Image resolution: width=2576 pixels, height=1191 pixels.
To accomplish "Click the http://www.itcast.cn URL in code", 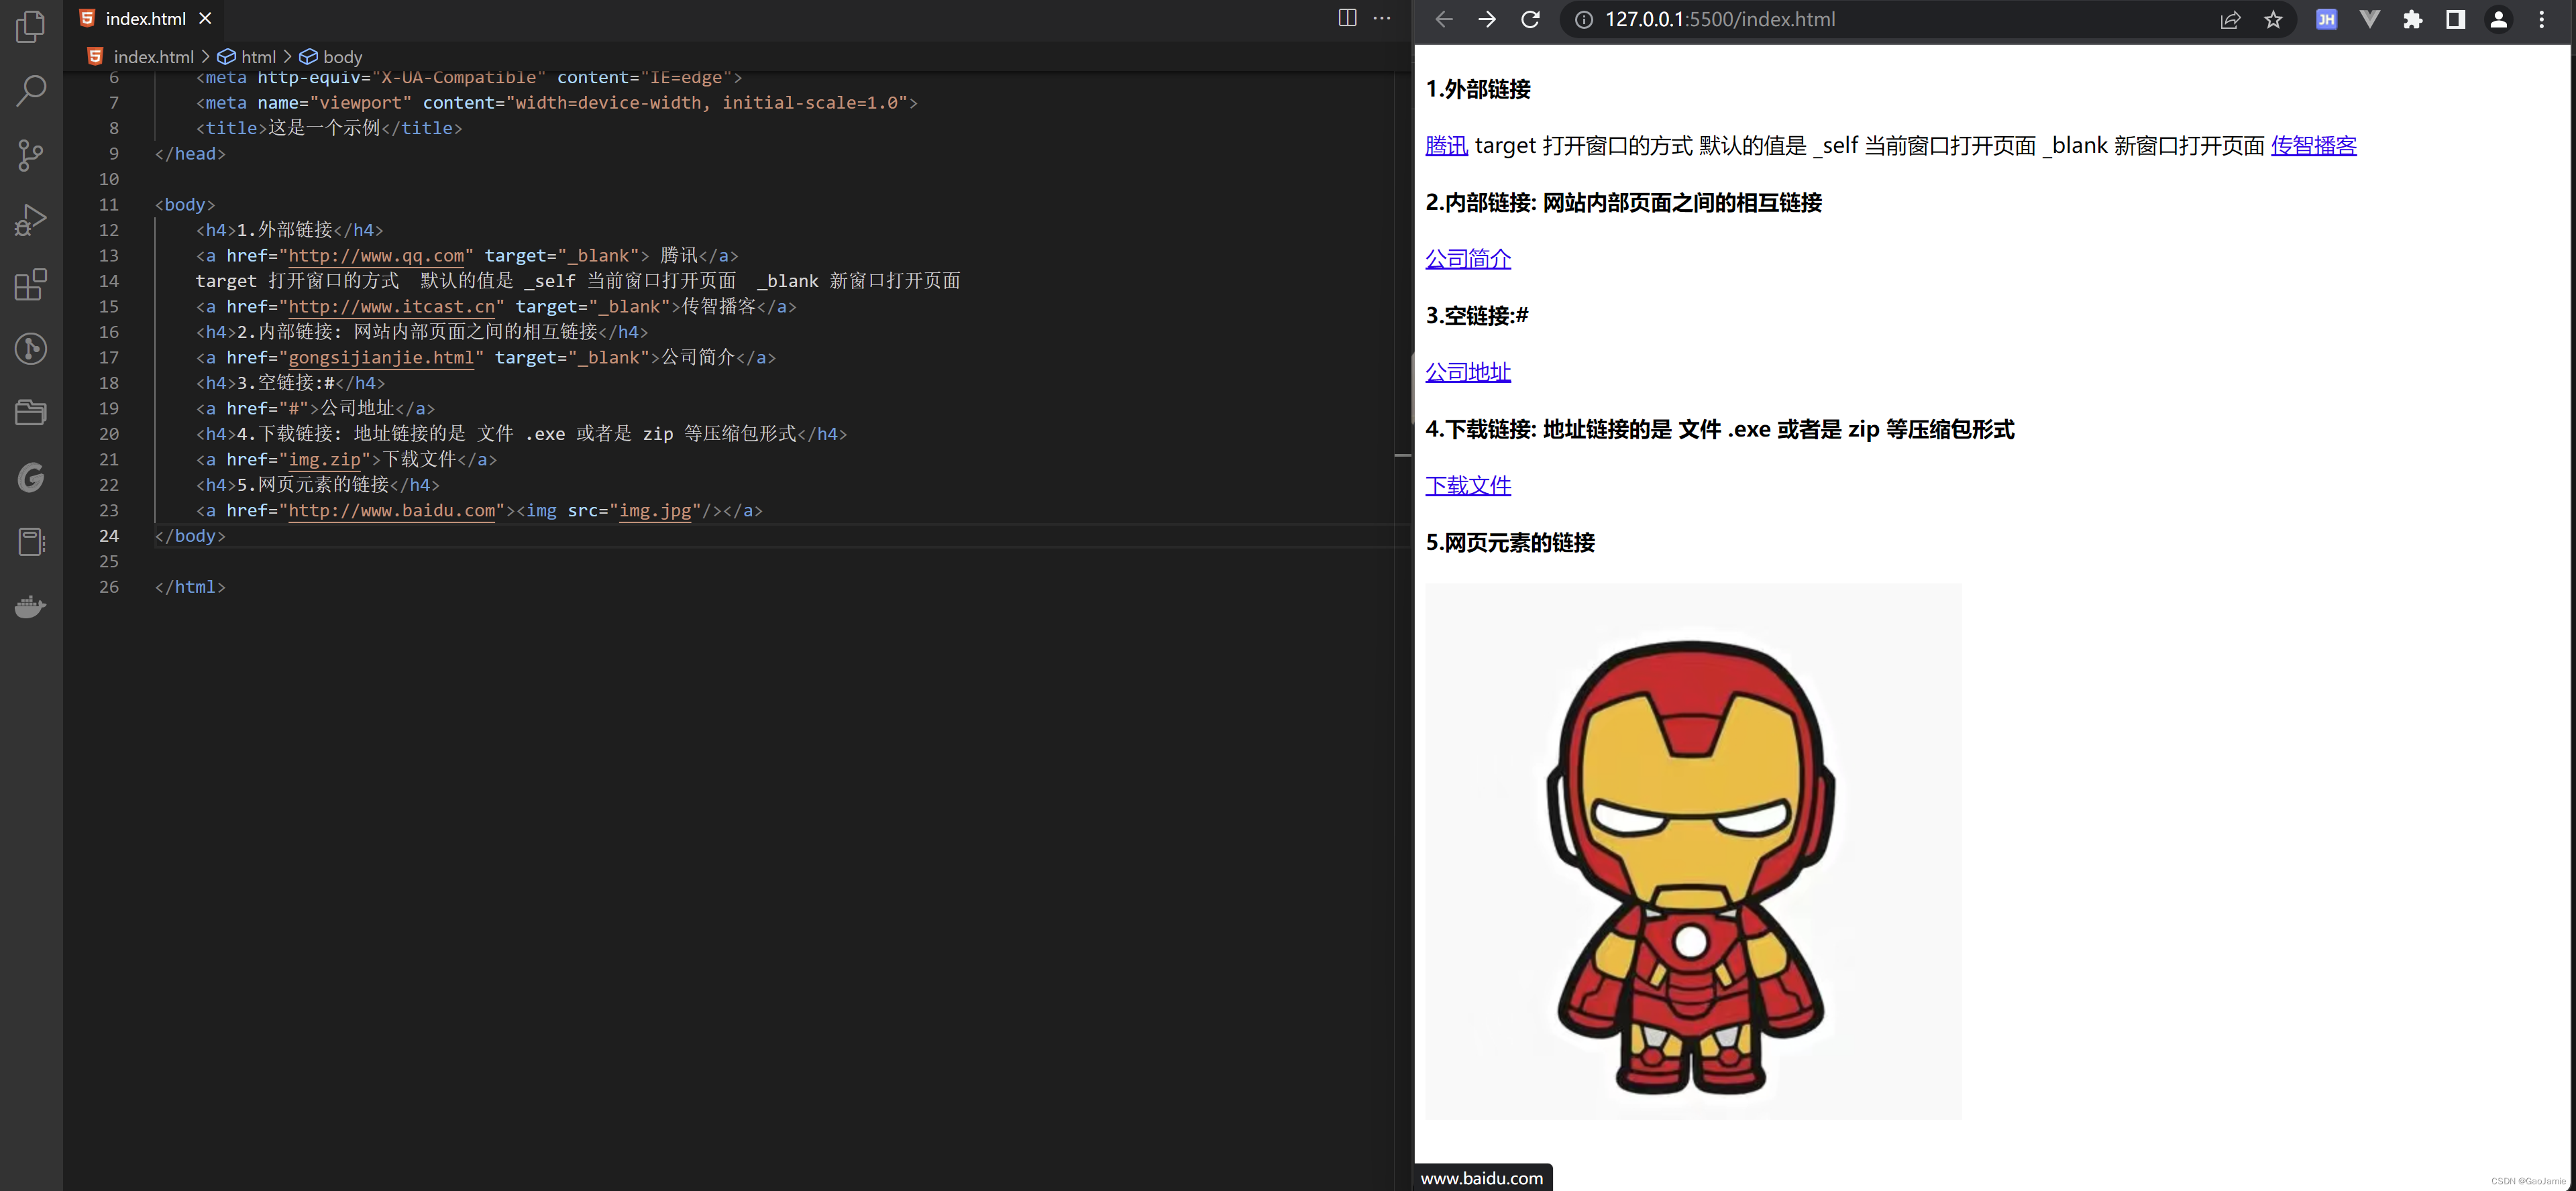I will 391,307.
